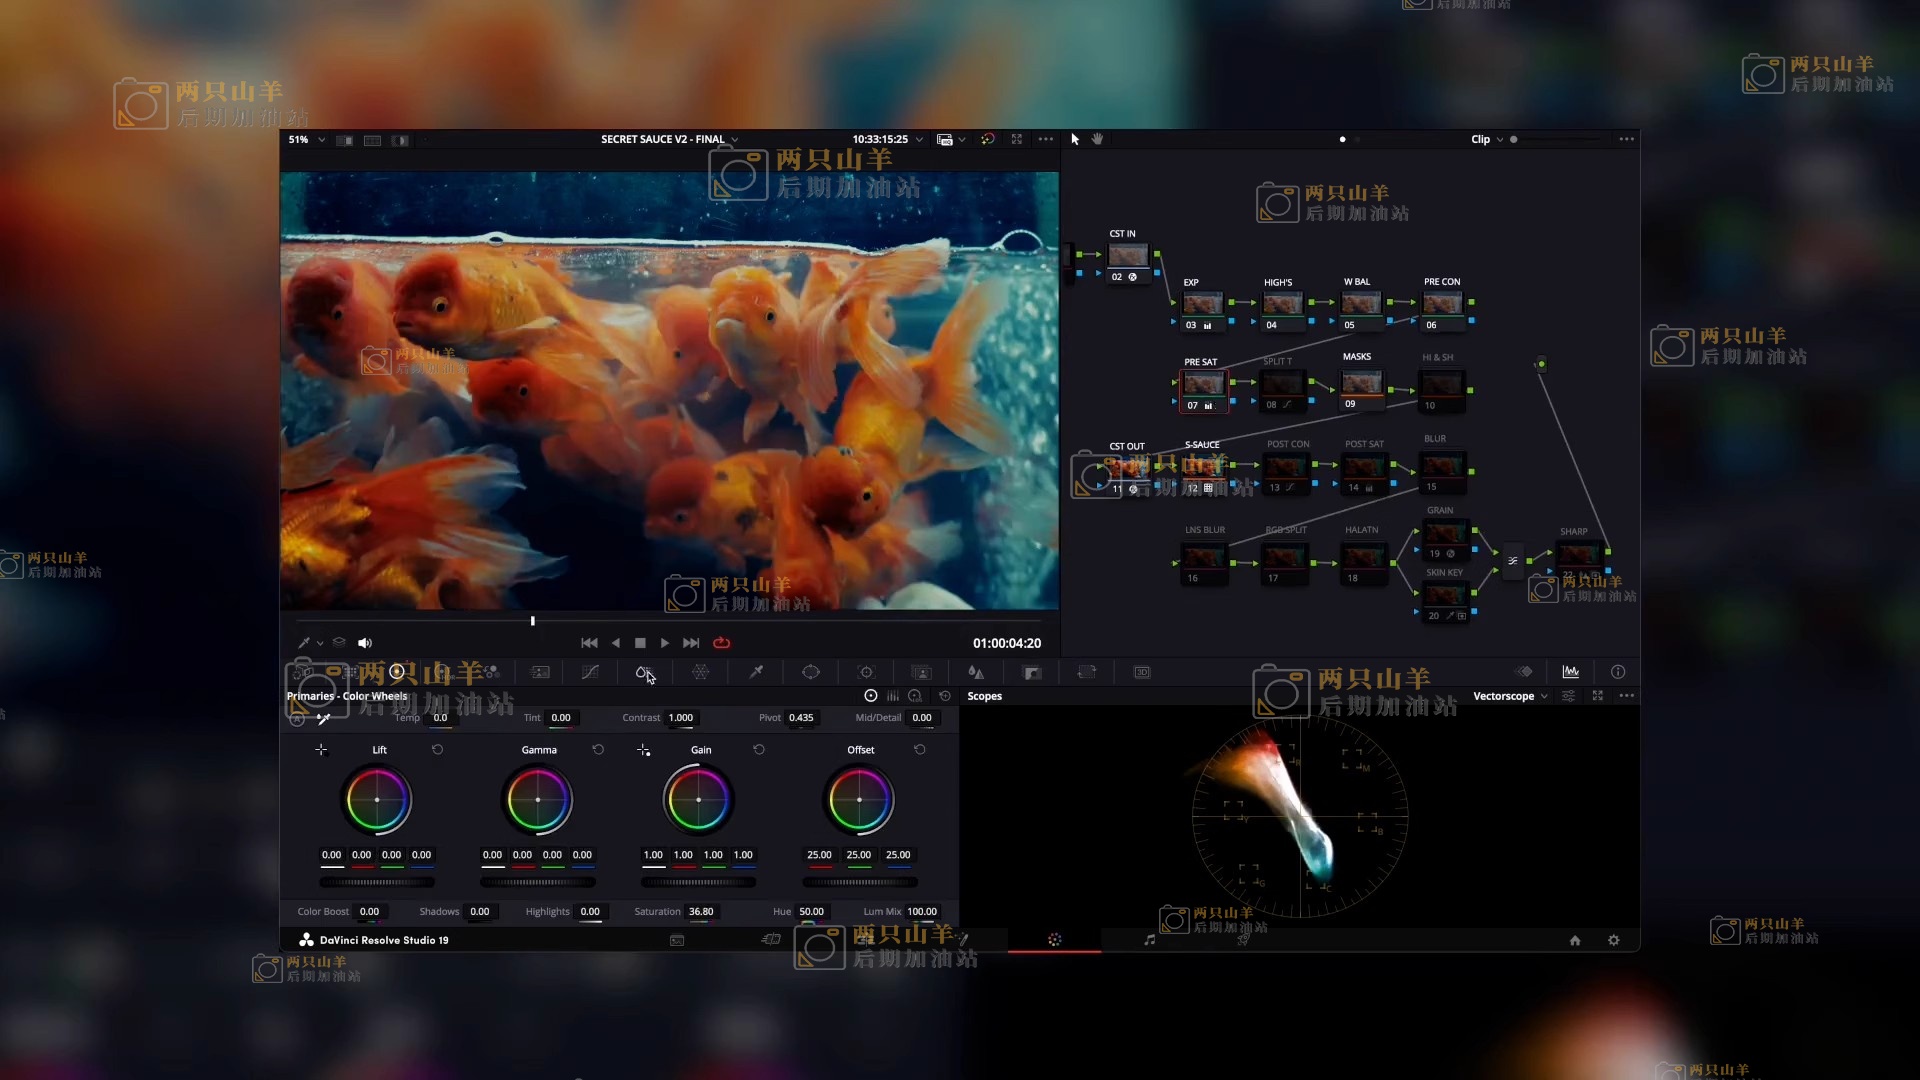Open the Blur palette icon
This screenshot has width=1920, height=1080.
(976, 673)
